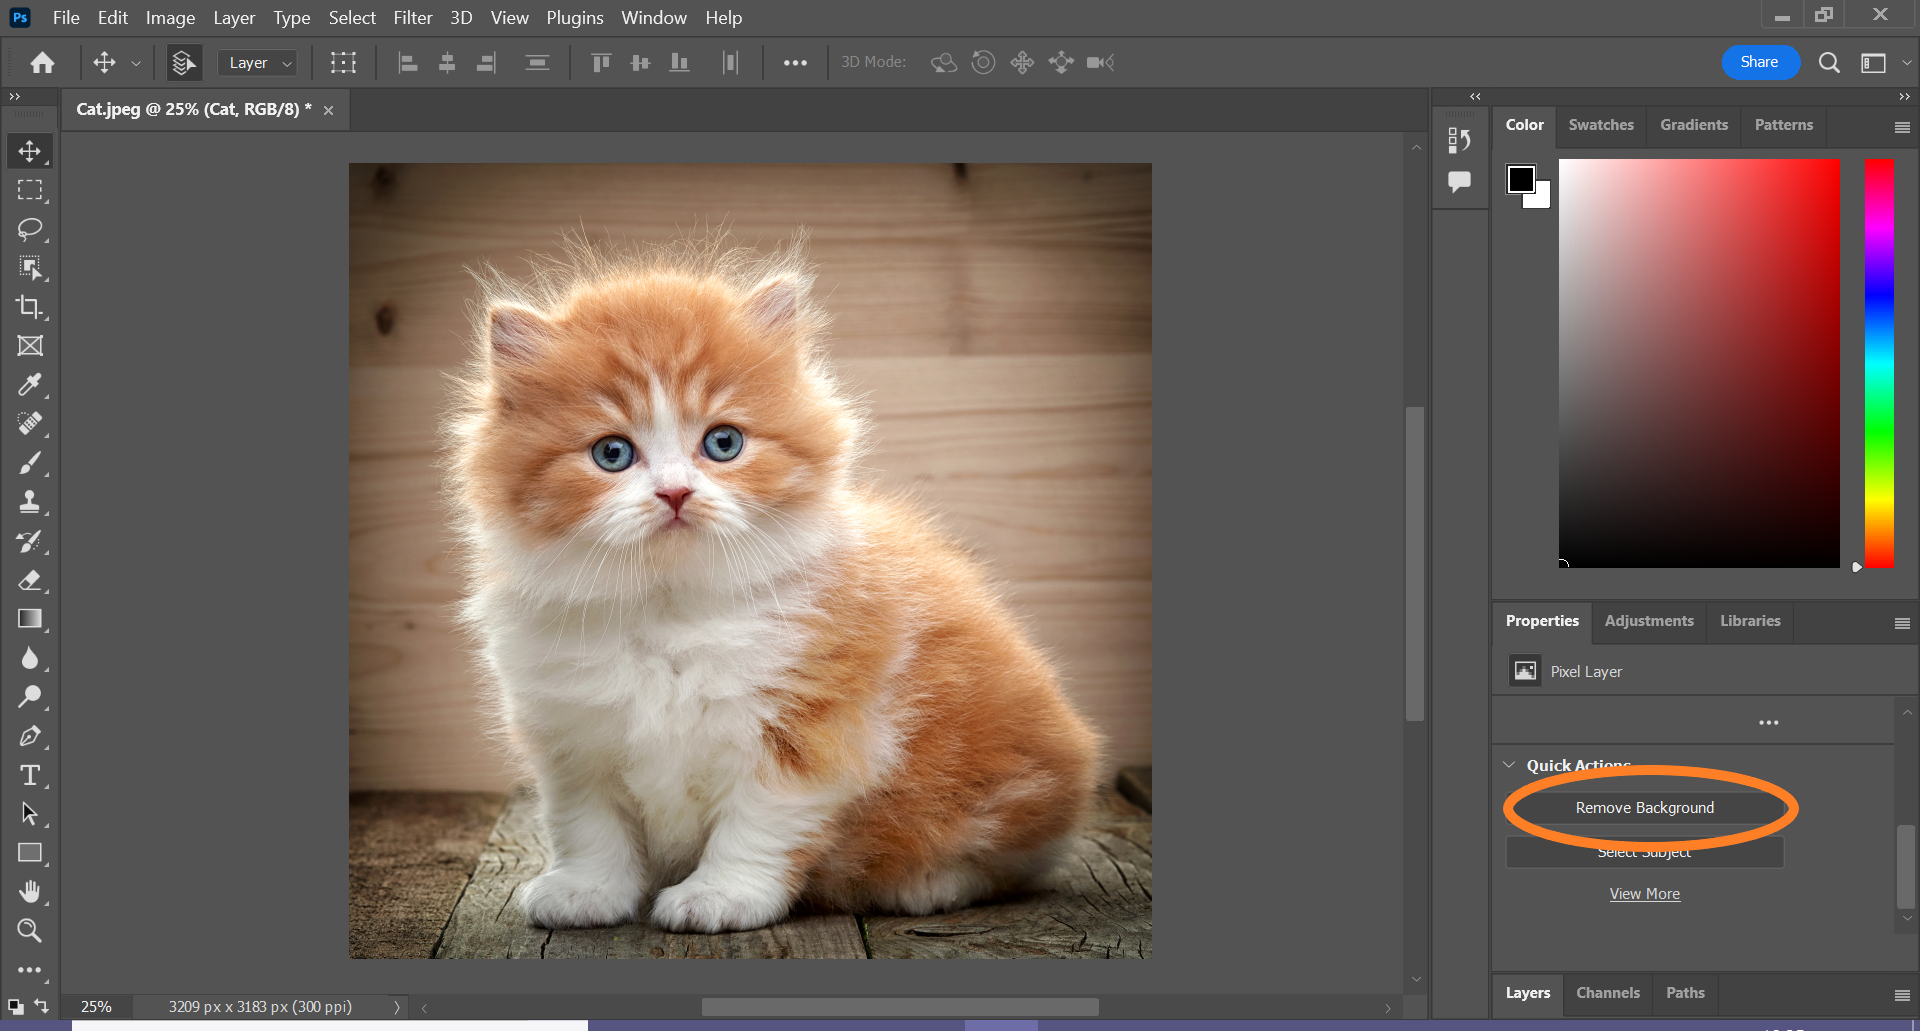Click the foreground color swatch
Image resolution: width=1920 pixels, height=1031 pixels.
pyautogui.click(x=1520, y=178)
